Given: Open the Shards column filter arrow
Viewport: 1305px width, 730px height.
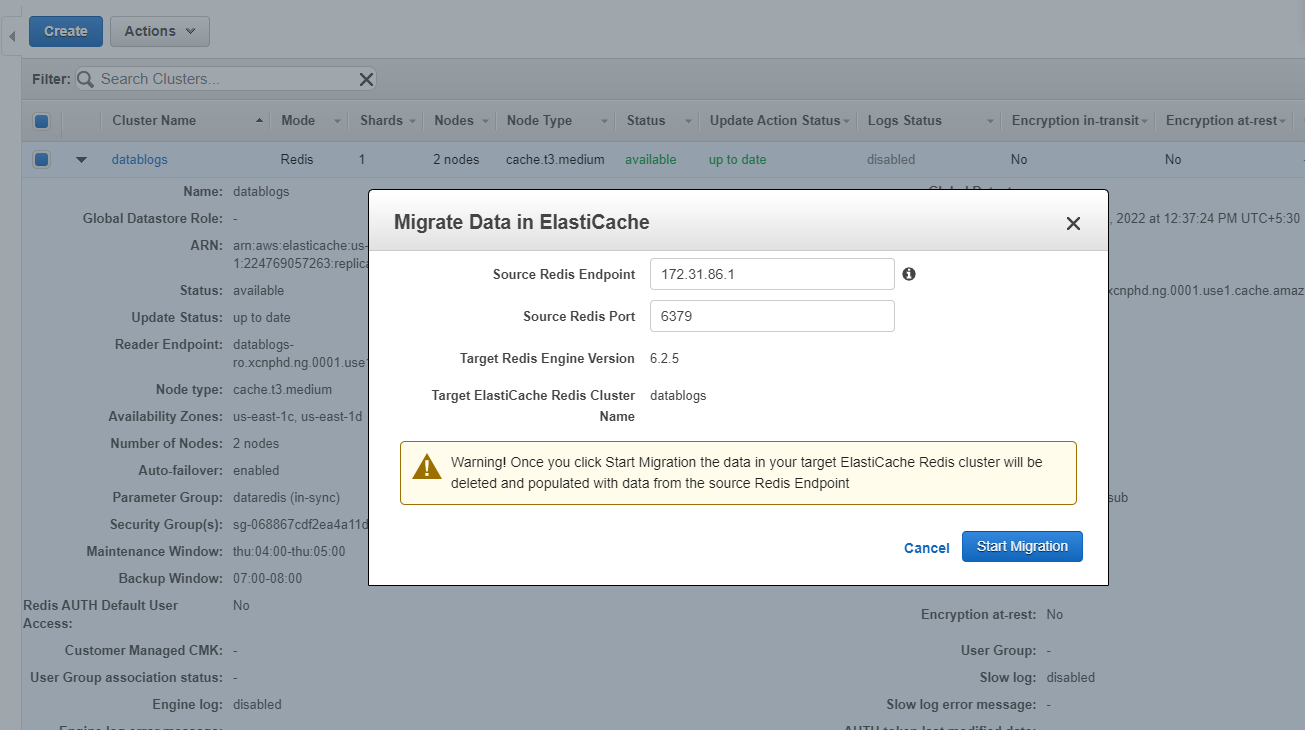Looking at the screenshot, I should click(411, 121).
